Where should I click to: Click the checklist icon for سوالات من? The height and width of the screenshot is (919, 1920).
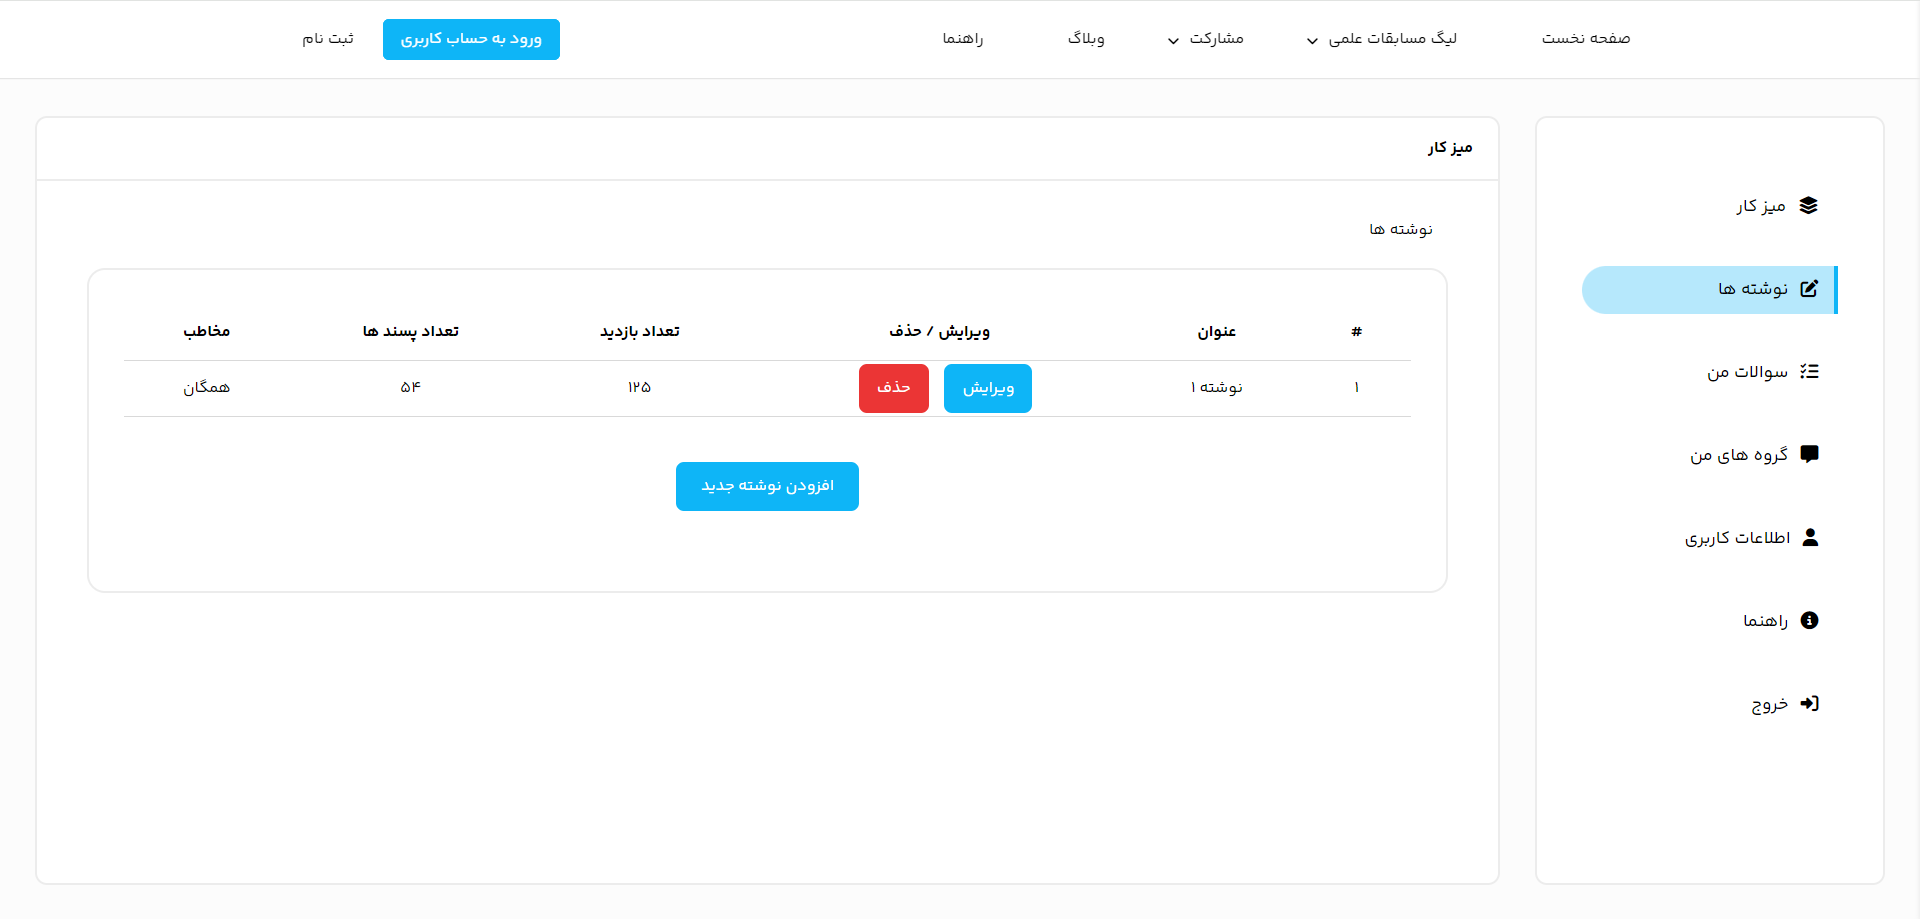[1810, 371]
